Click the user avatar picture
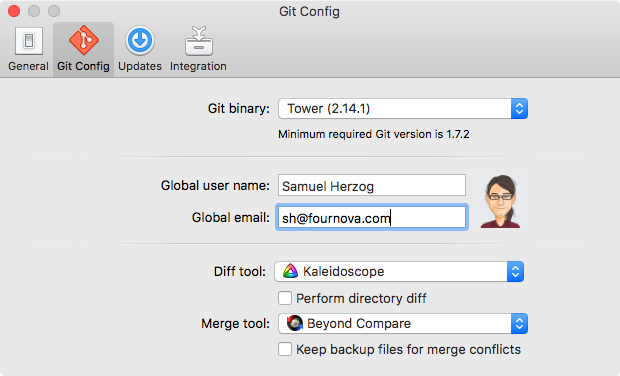This screenshot has width=620, height=376. [x=501, y=201]
